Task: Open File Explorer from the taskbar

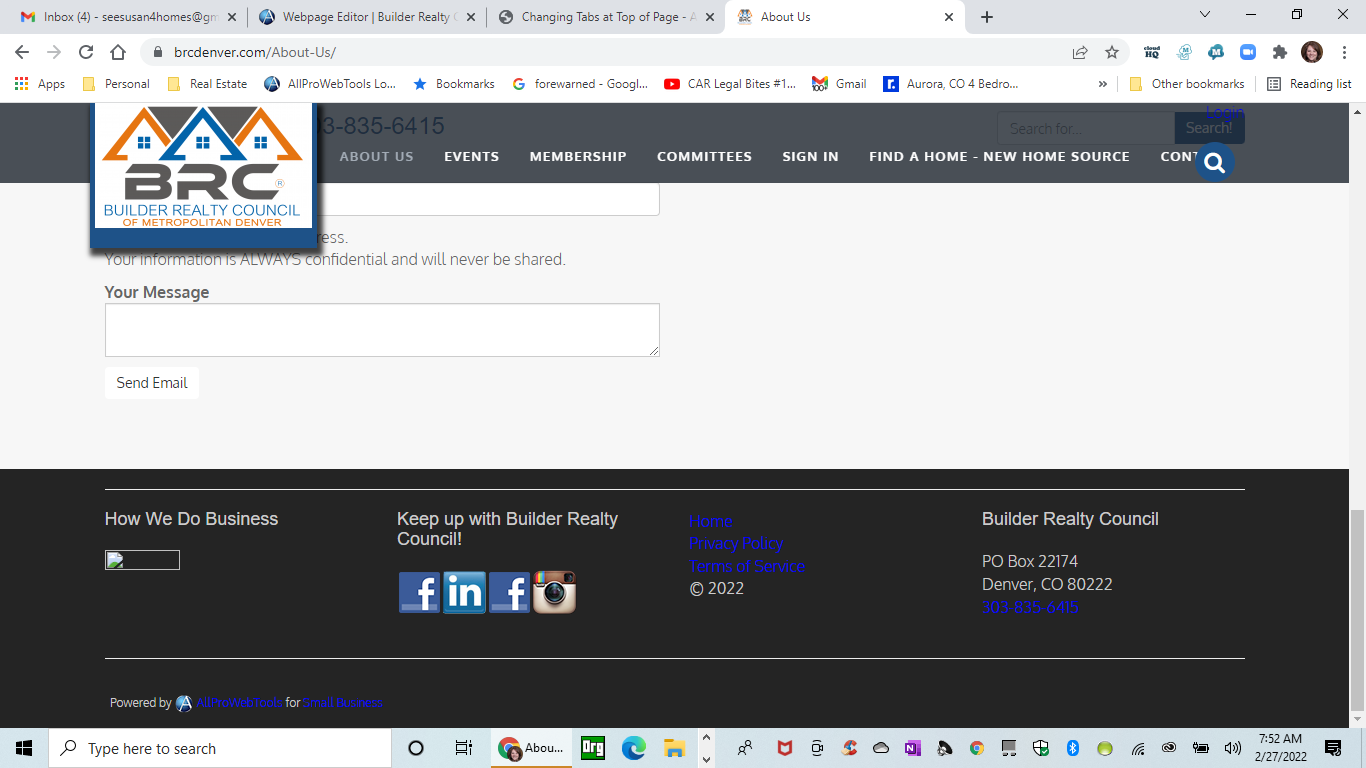Action: pyautogui.click(x=674, y=748)
